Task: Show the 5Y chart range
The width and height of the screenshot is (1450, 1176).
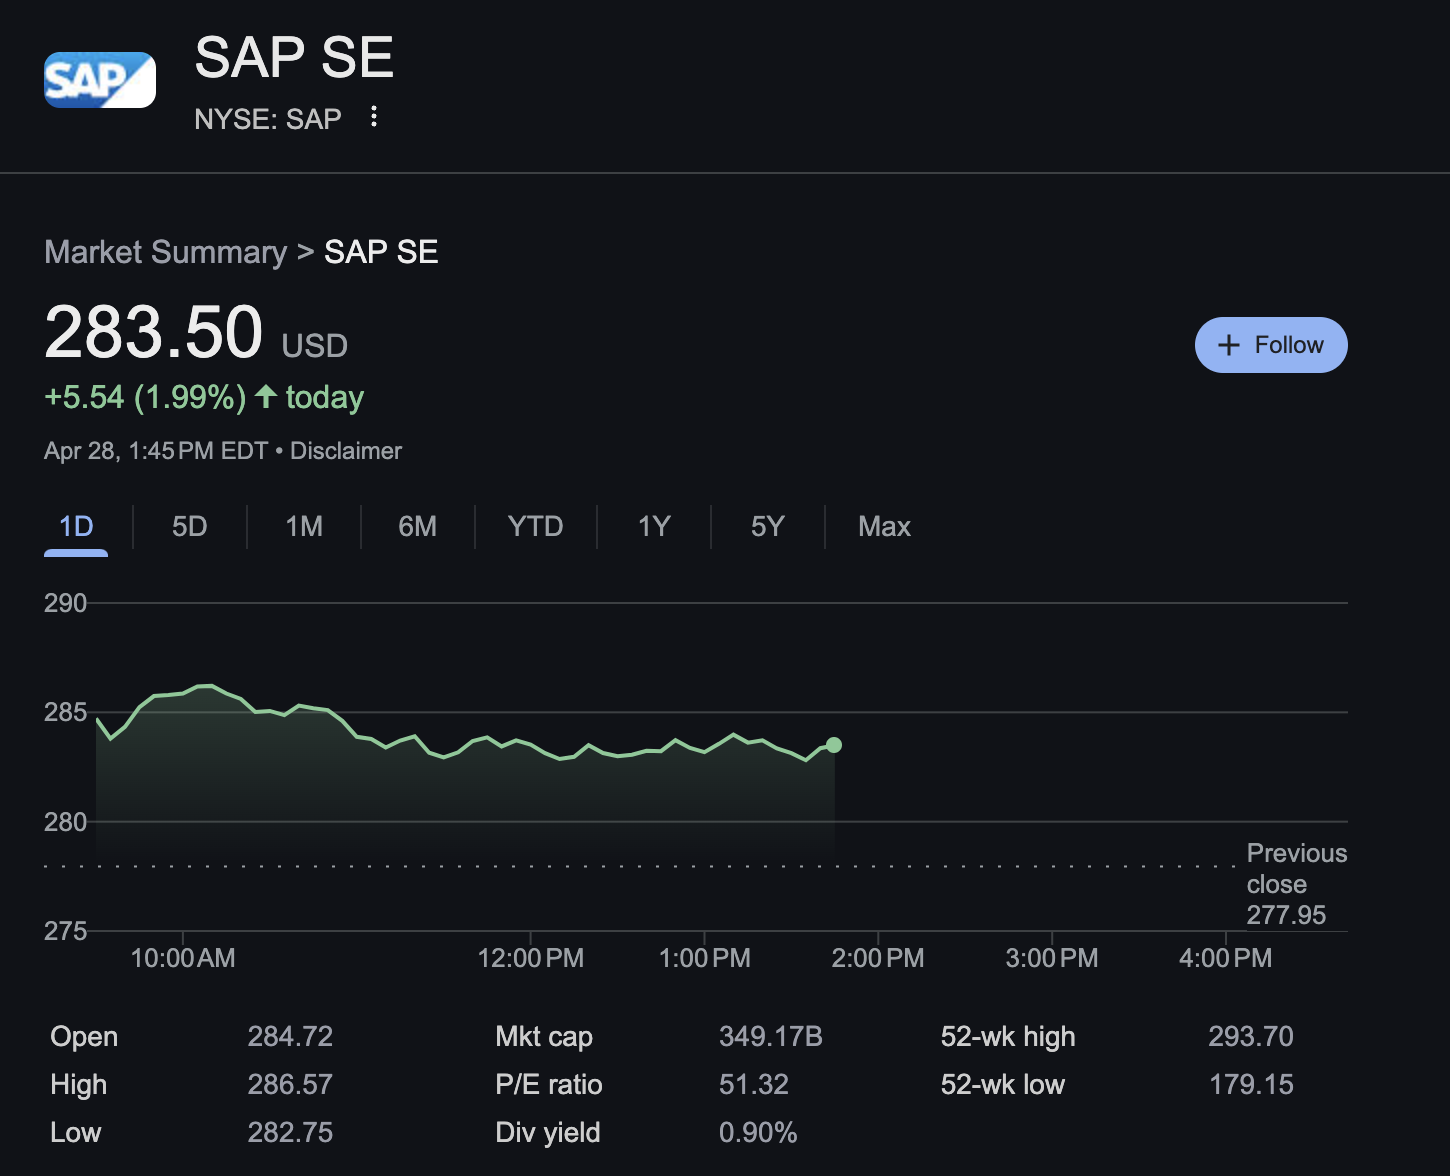Action: click(x=767, y=527)
